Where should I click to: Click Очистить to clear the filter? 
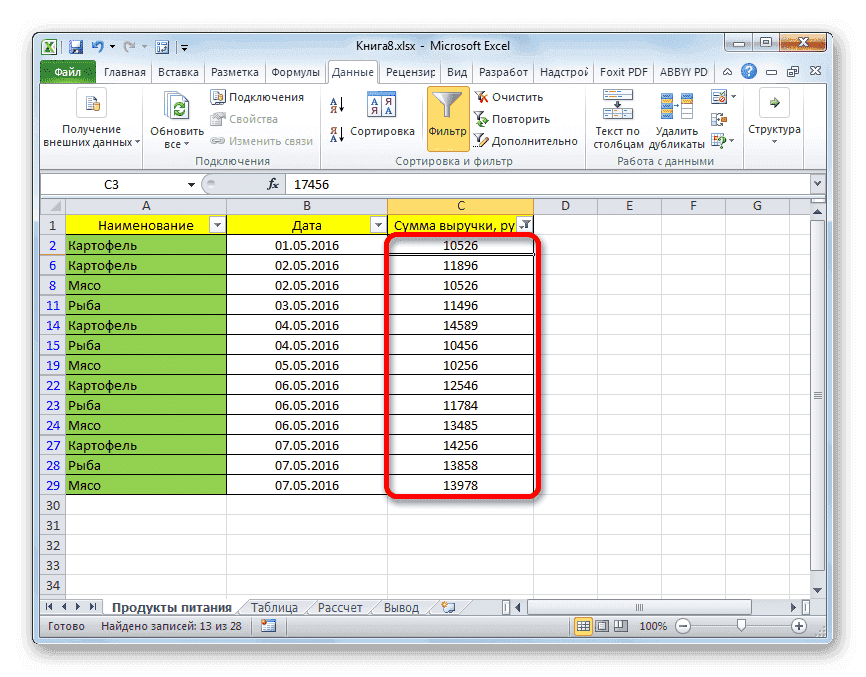(x=510, y=96)
